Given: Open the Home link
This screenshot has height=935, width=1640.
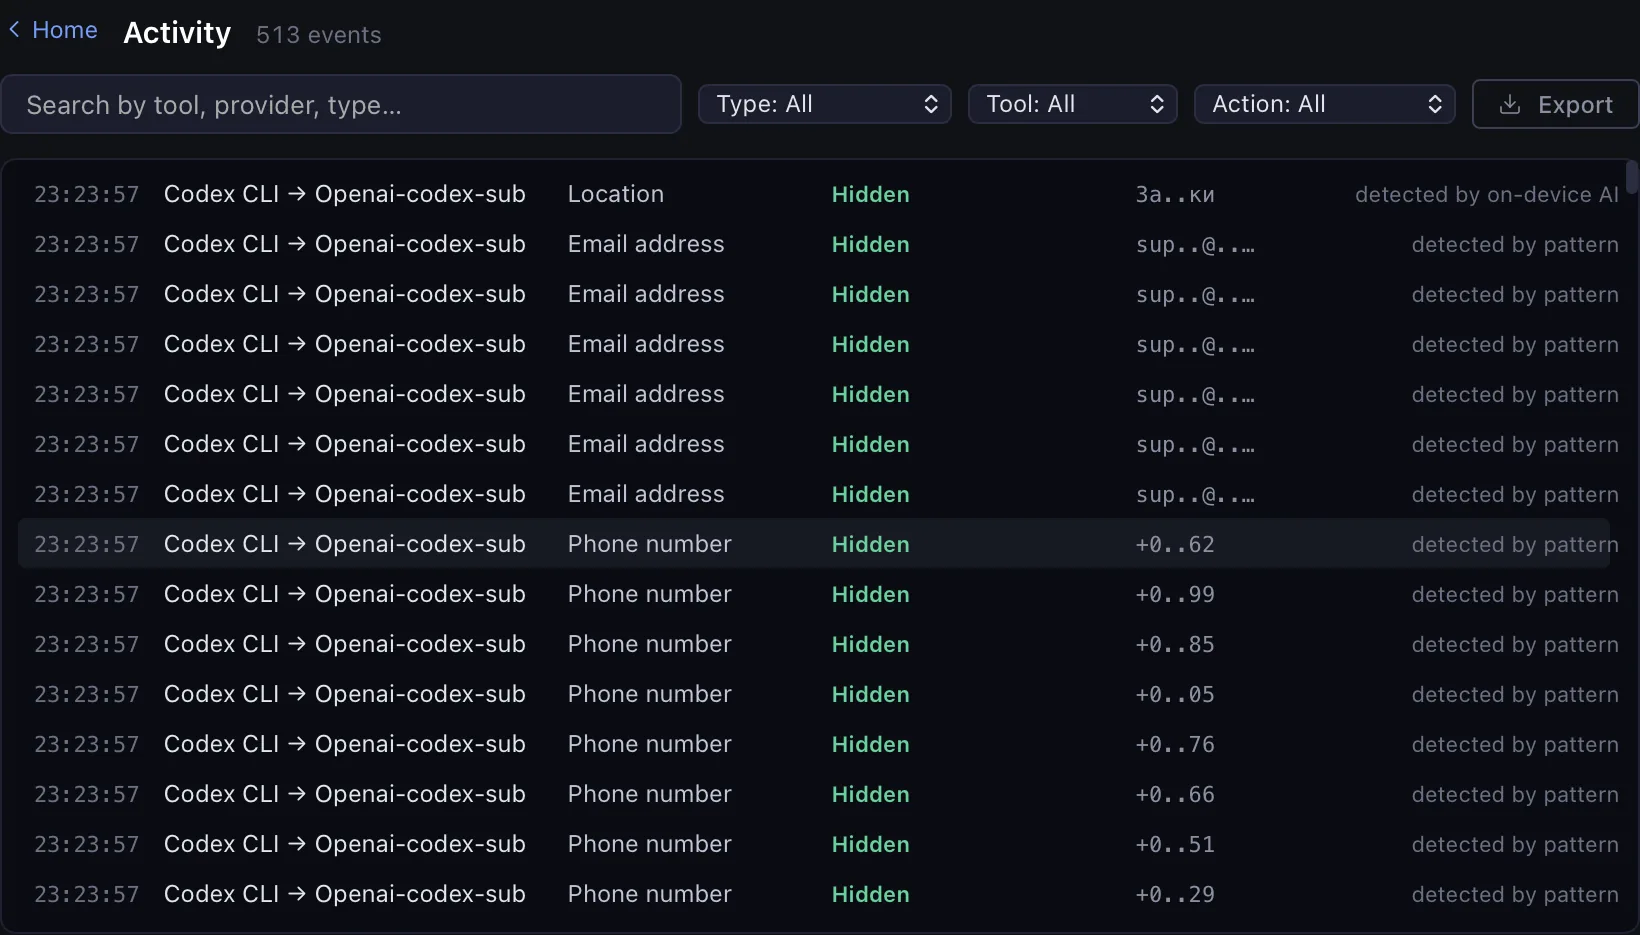Looking at the screenshot, I should coord(64,30).
